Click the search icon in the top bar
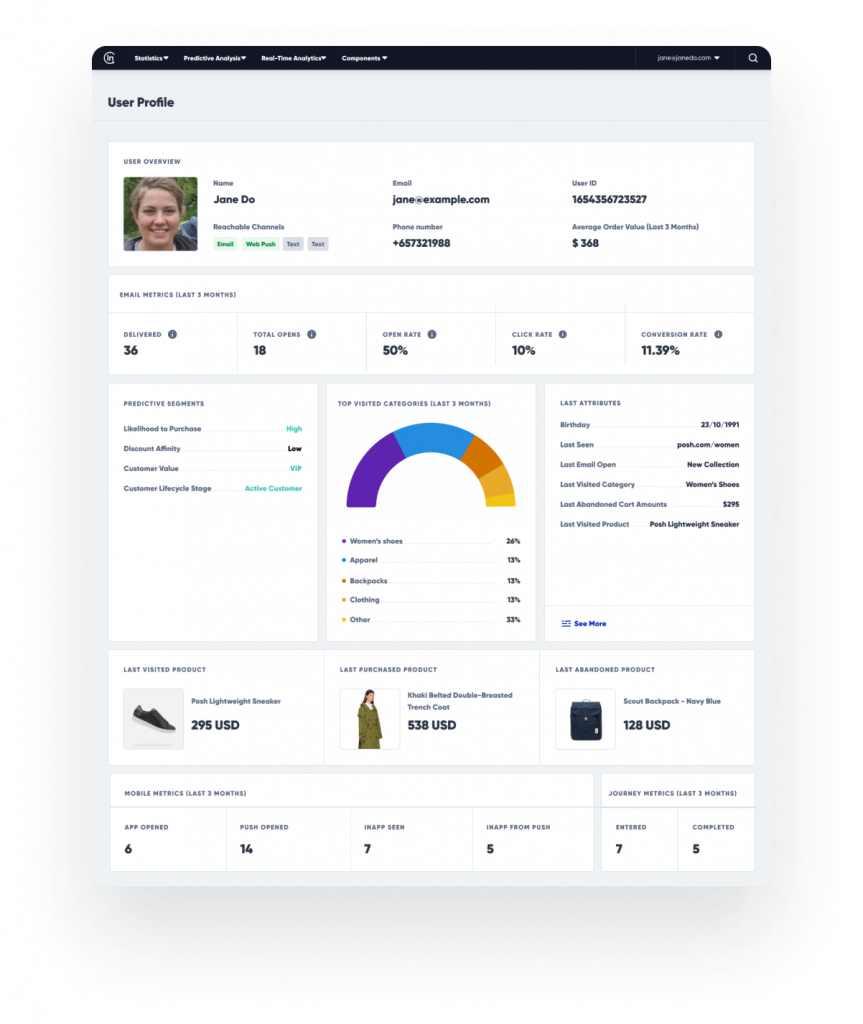The height and width of the screenshot is (1024, 863). (753, 58)
